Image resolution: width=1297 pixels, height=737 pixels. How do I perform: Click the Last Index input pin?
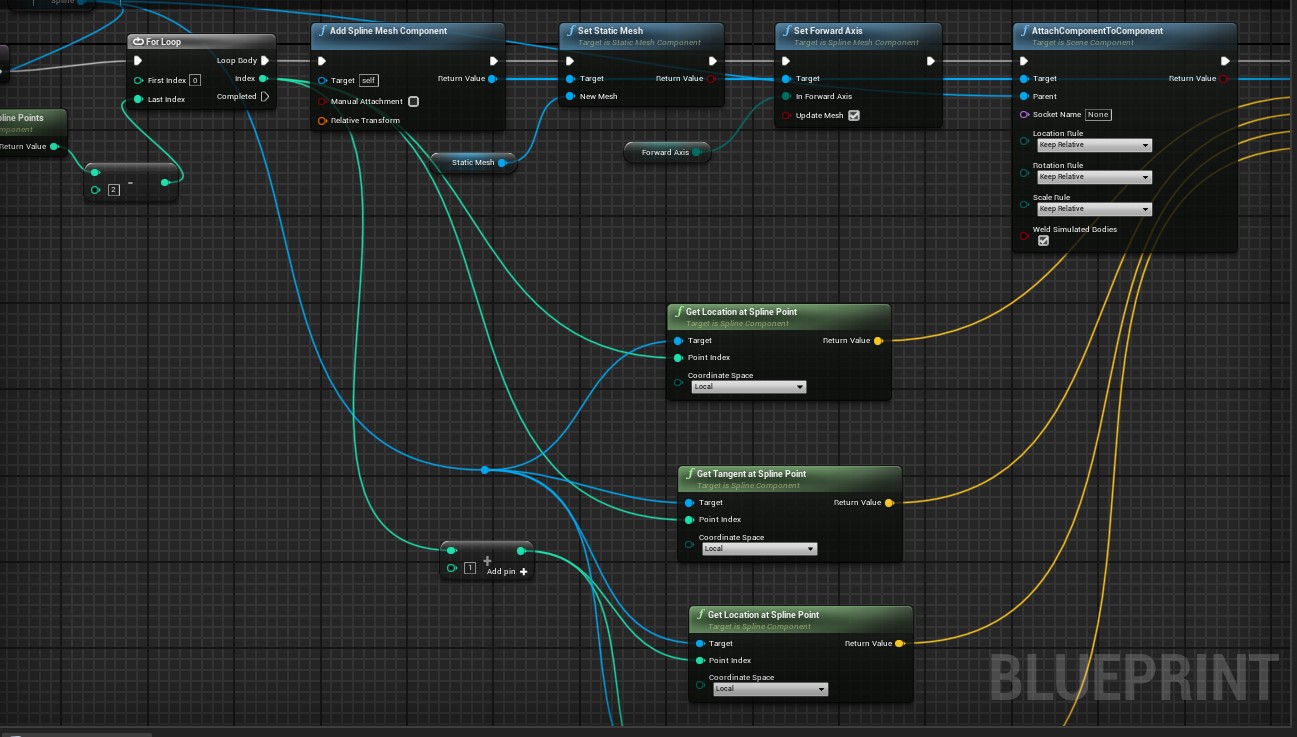(x=138, y=99)
